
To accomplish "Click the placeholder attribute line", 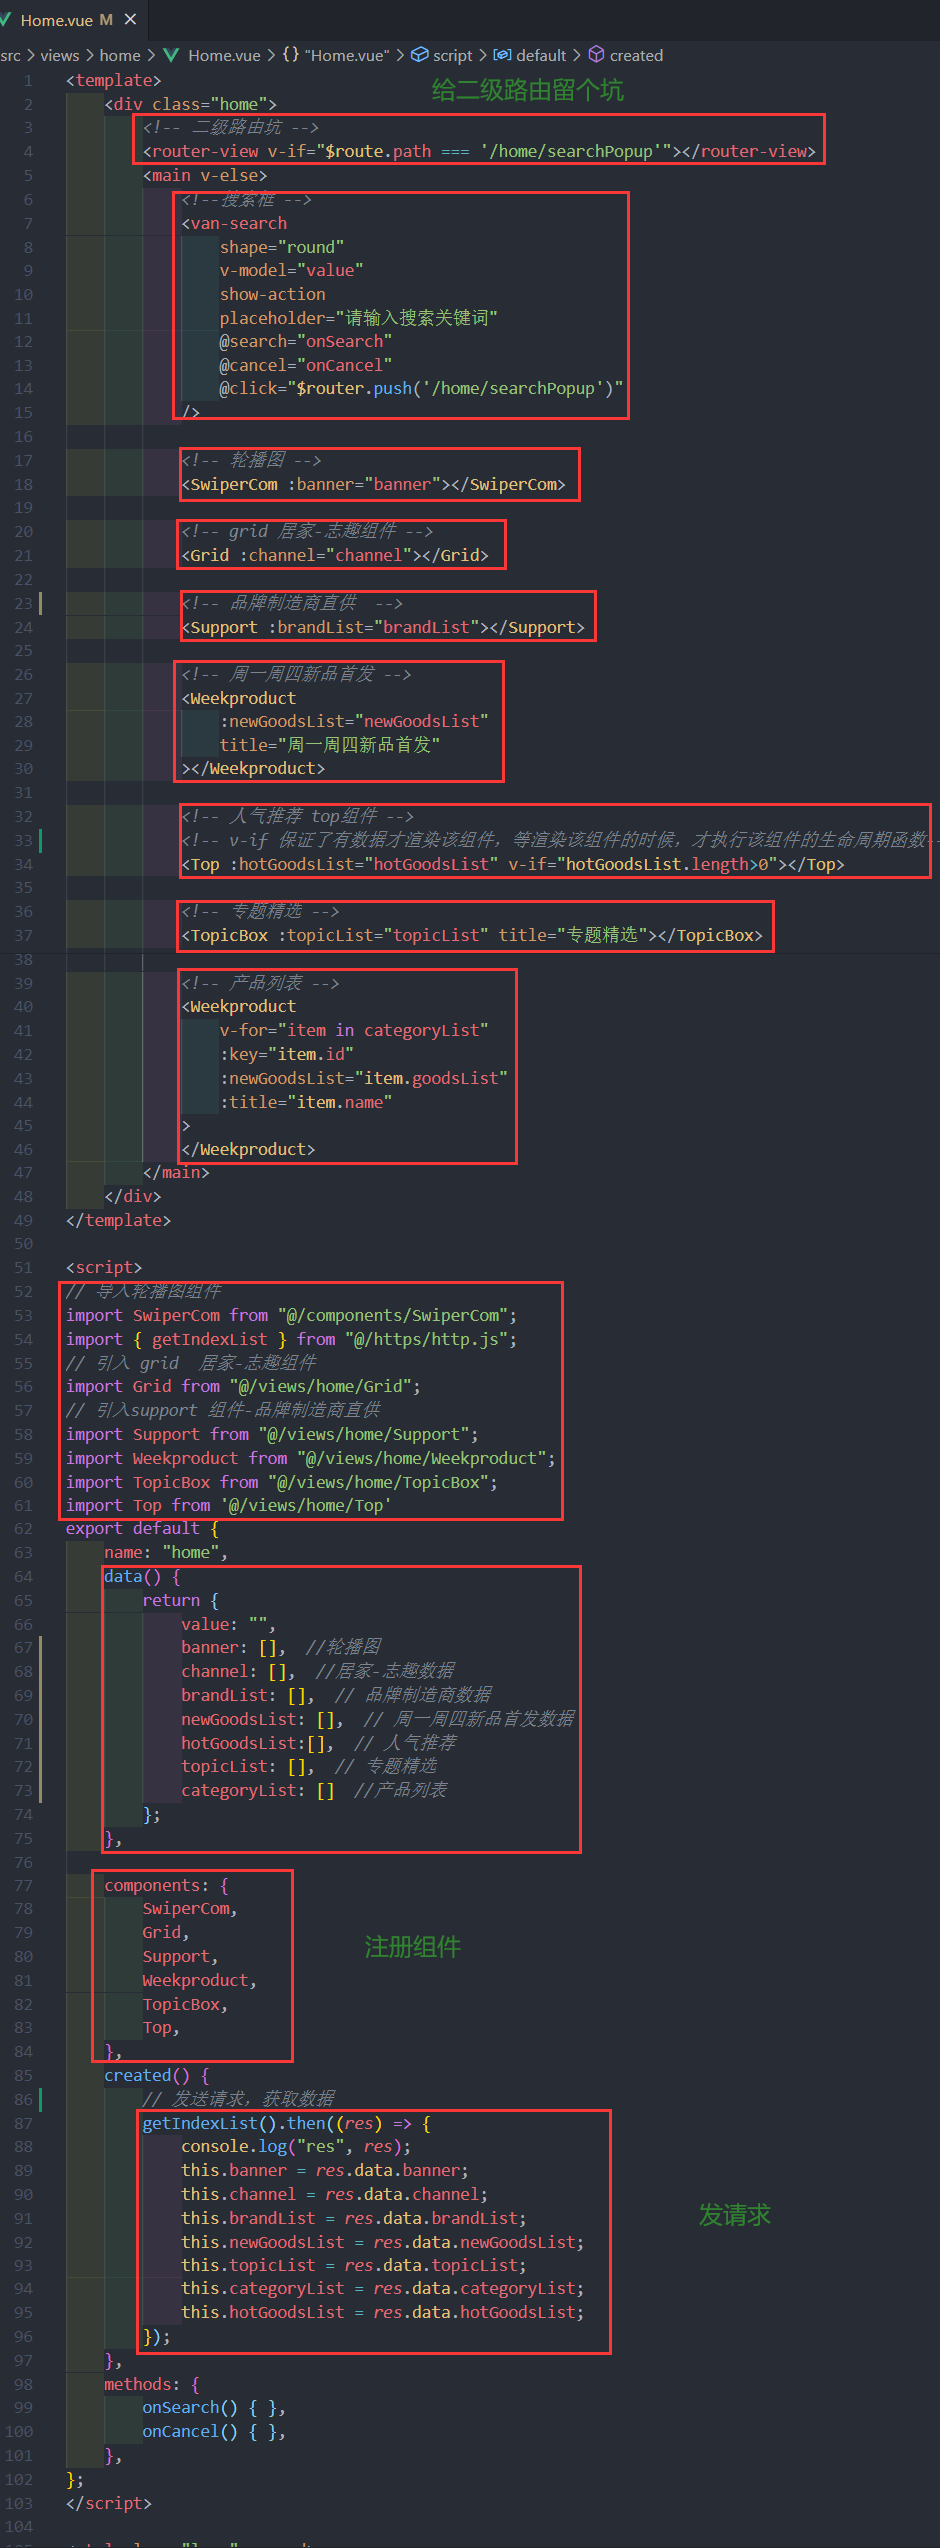I will 359,318.
